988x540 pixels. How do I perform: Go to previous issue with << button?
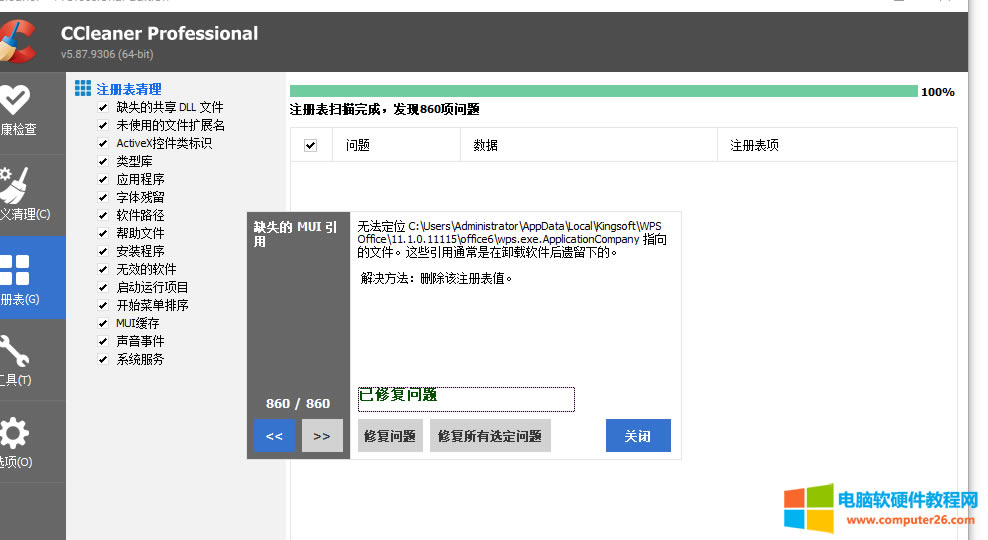274,436
